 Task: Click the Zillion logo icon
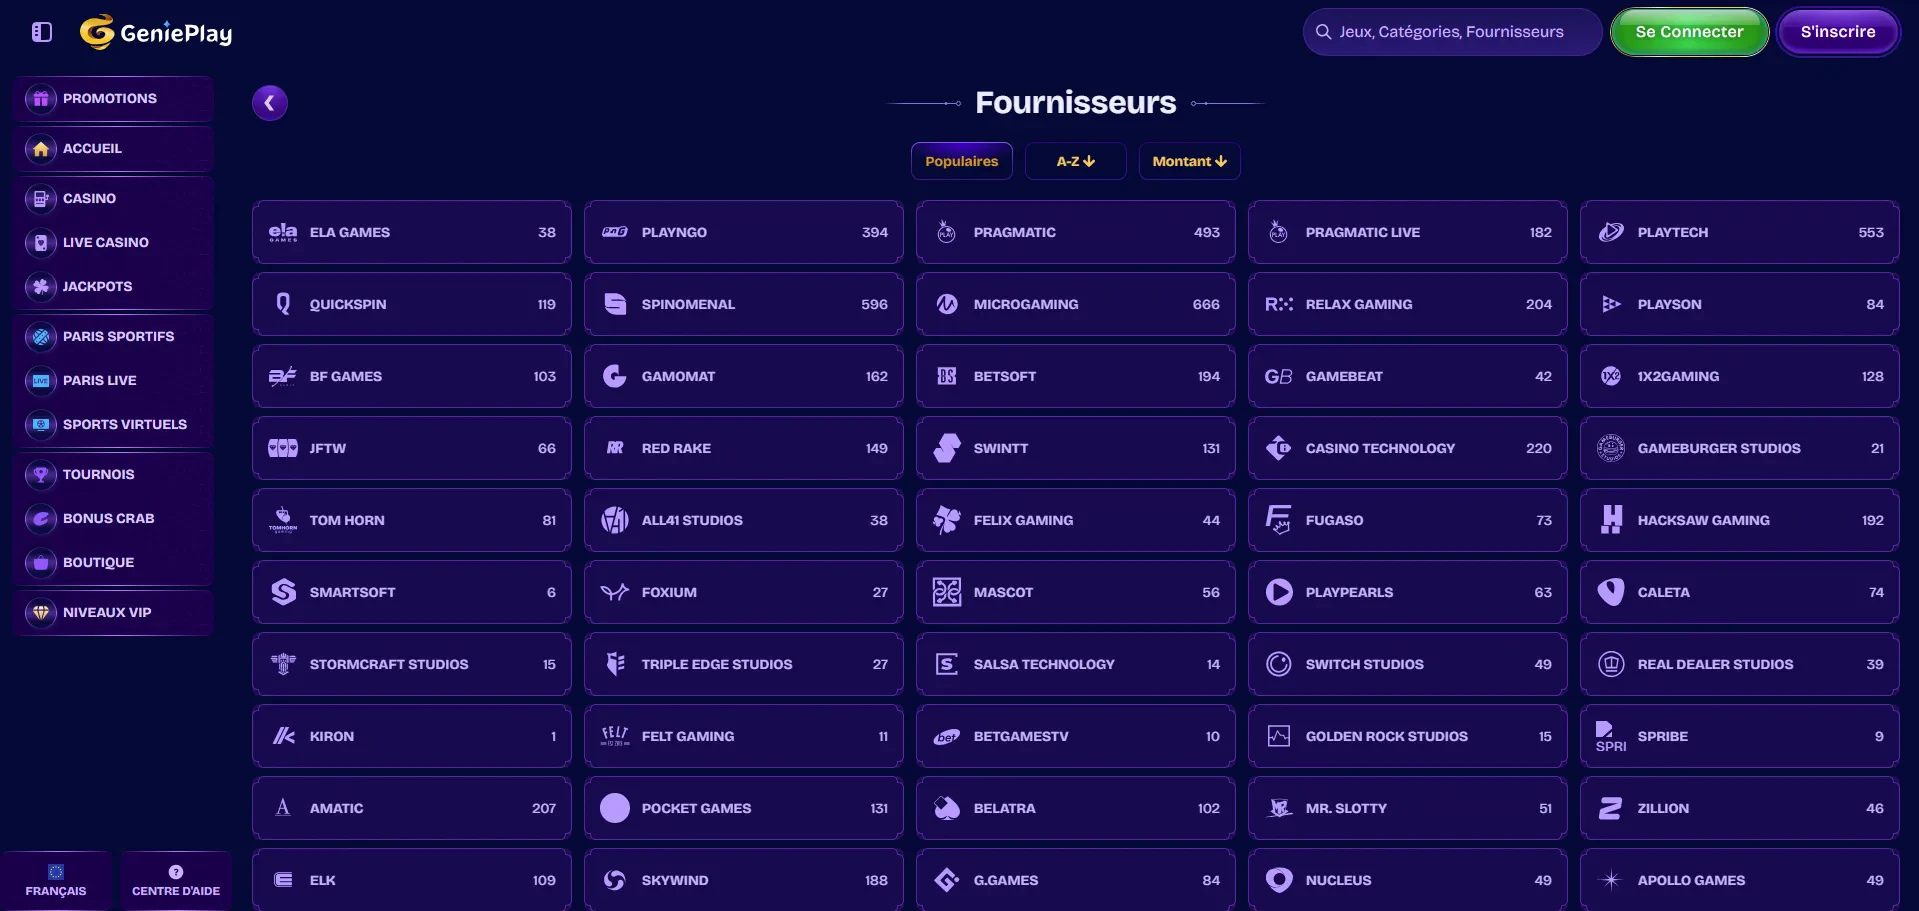point(1611,808)
